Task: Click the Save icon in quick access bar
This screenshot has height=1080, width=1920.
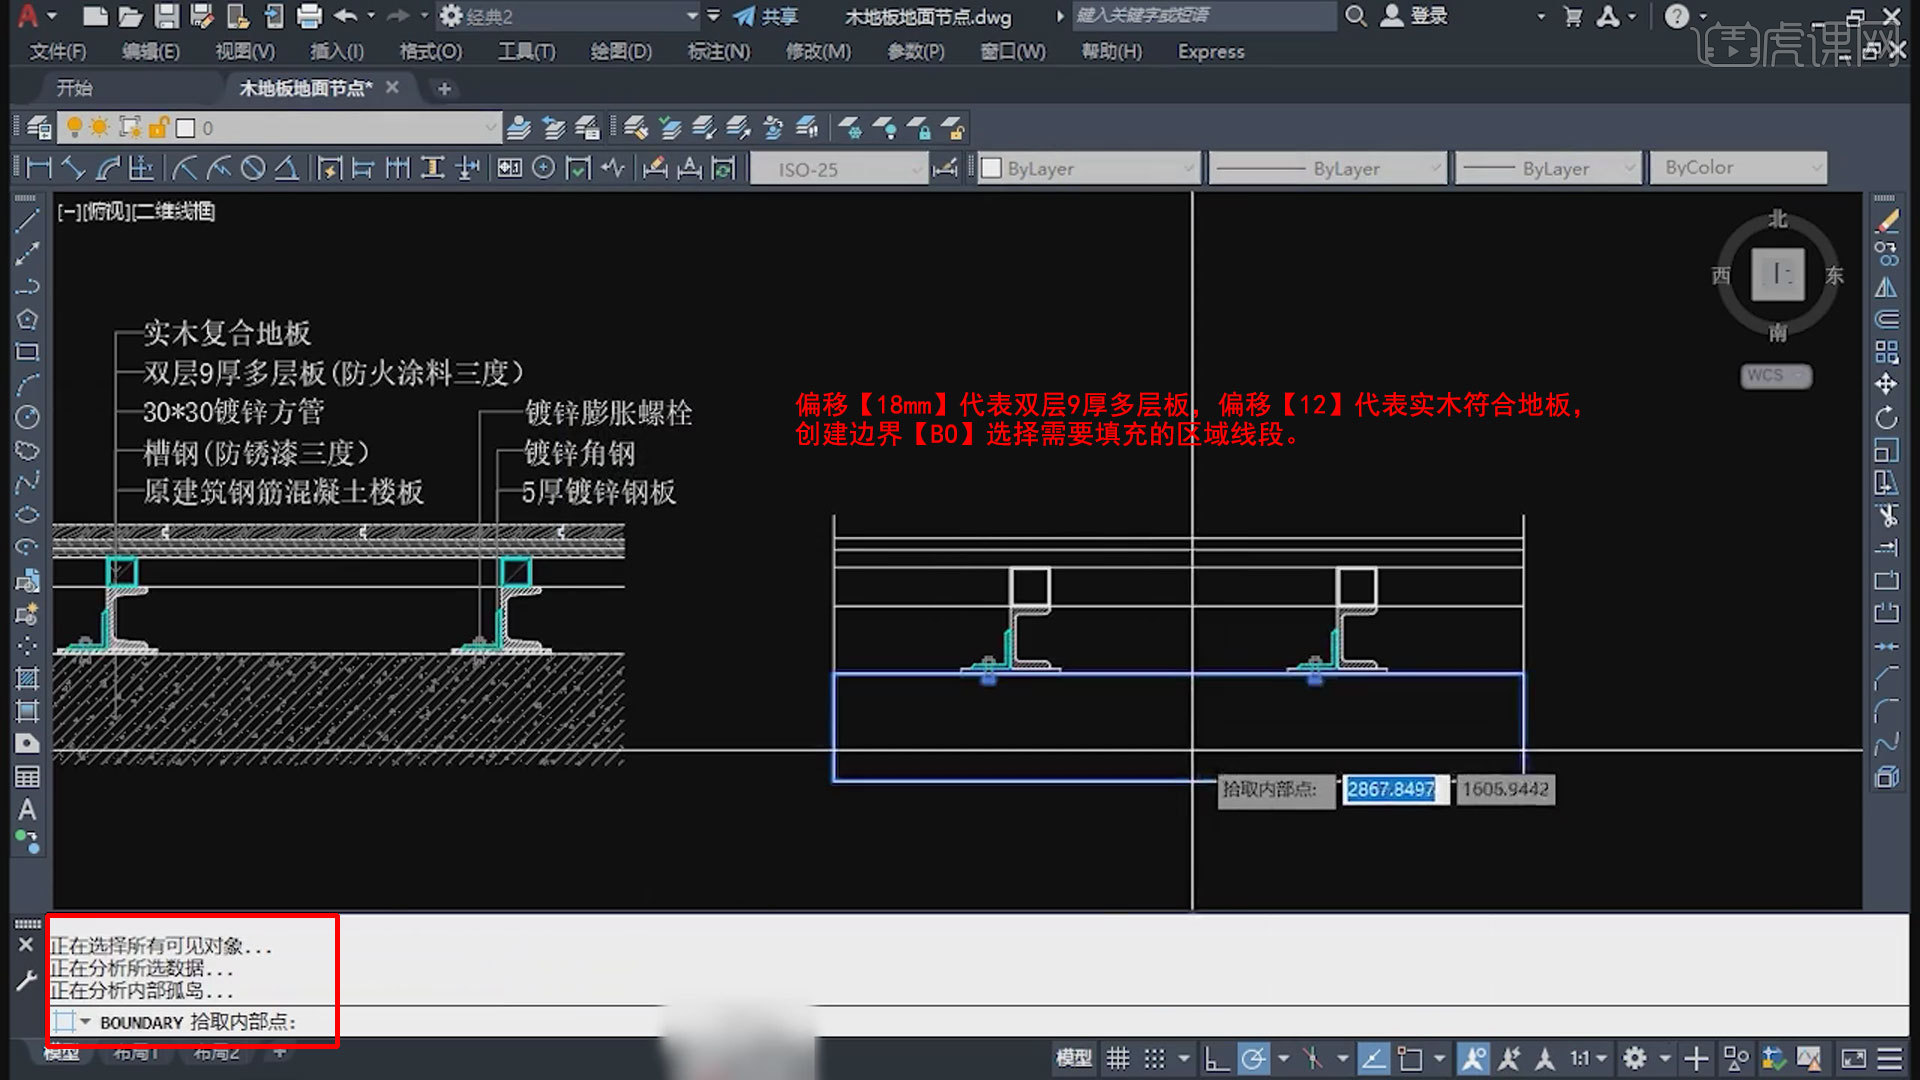Action: [166, 16]
